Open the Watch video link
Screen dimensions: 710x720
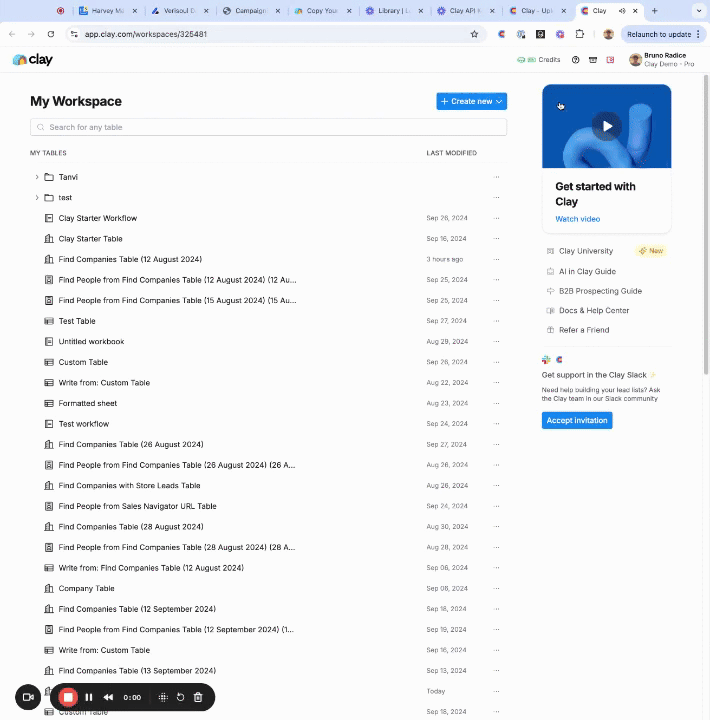click(x=577, y=219)
